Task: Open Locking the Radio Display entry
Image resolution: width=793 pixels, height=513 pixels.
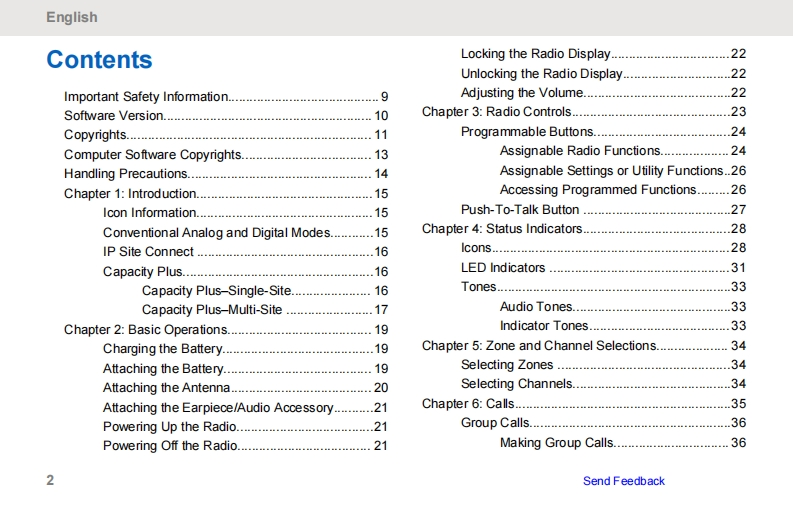Action: point(535,54)
